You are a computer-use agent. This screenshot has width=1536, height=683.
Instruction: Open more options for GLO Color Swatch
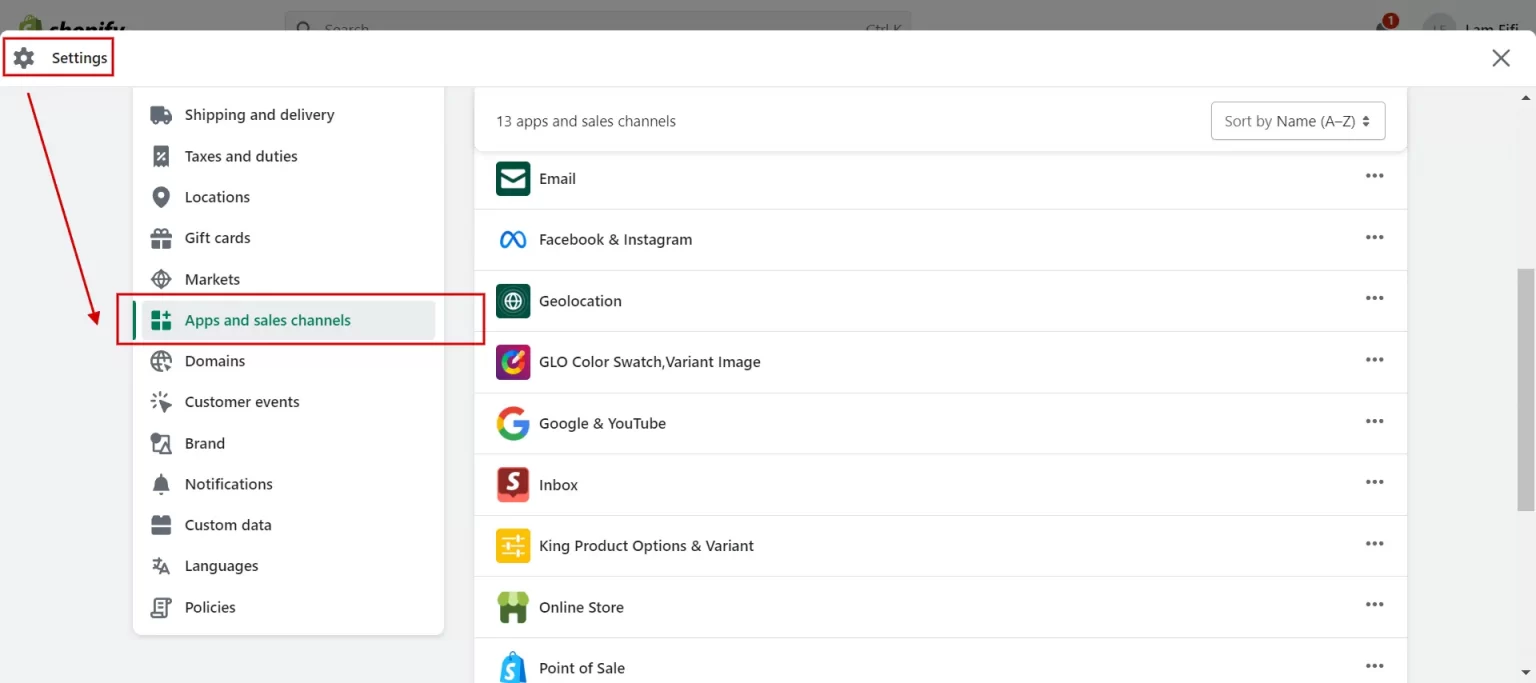pyautogui.click(x=1375, y=360)
